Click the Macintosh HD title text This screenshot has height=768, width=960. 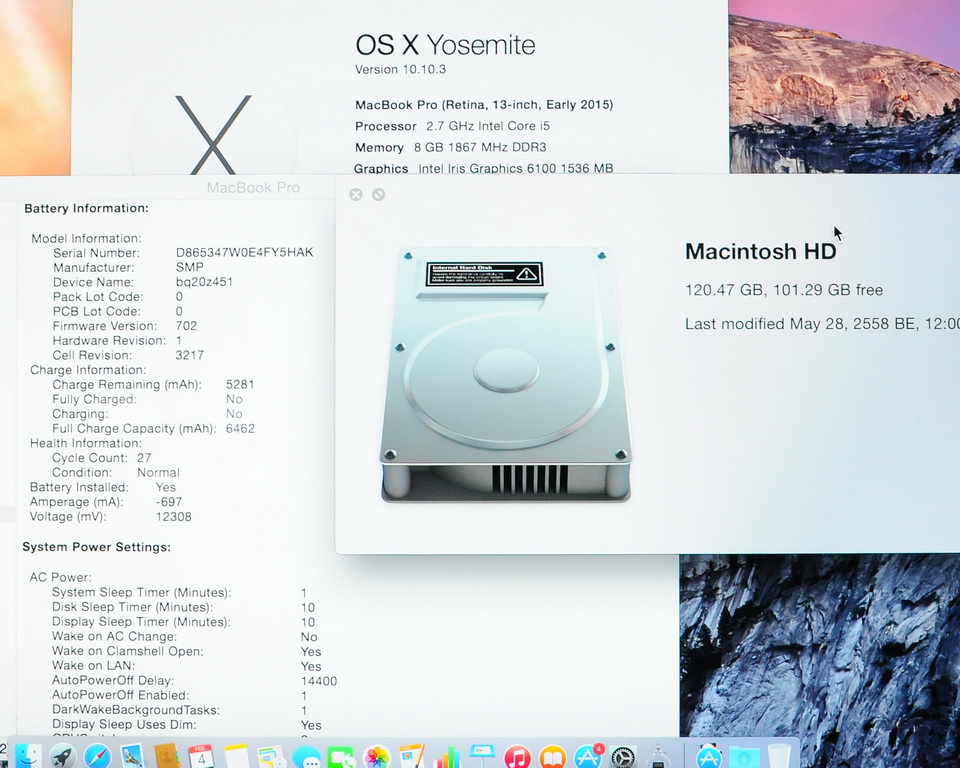[x=760, y=251]
